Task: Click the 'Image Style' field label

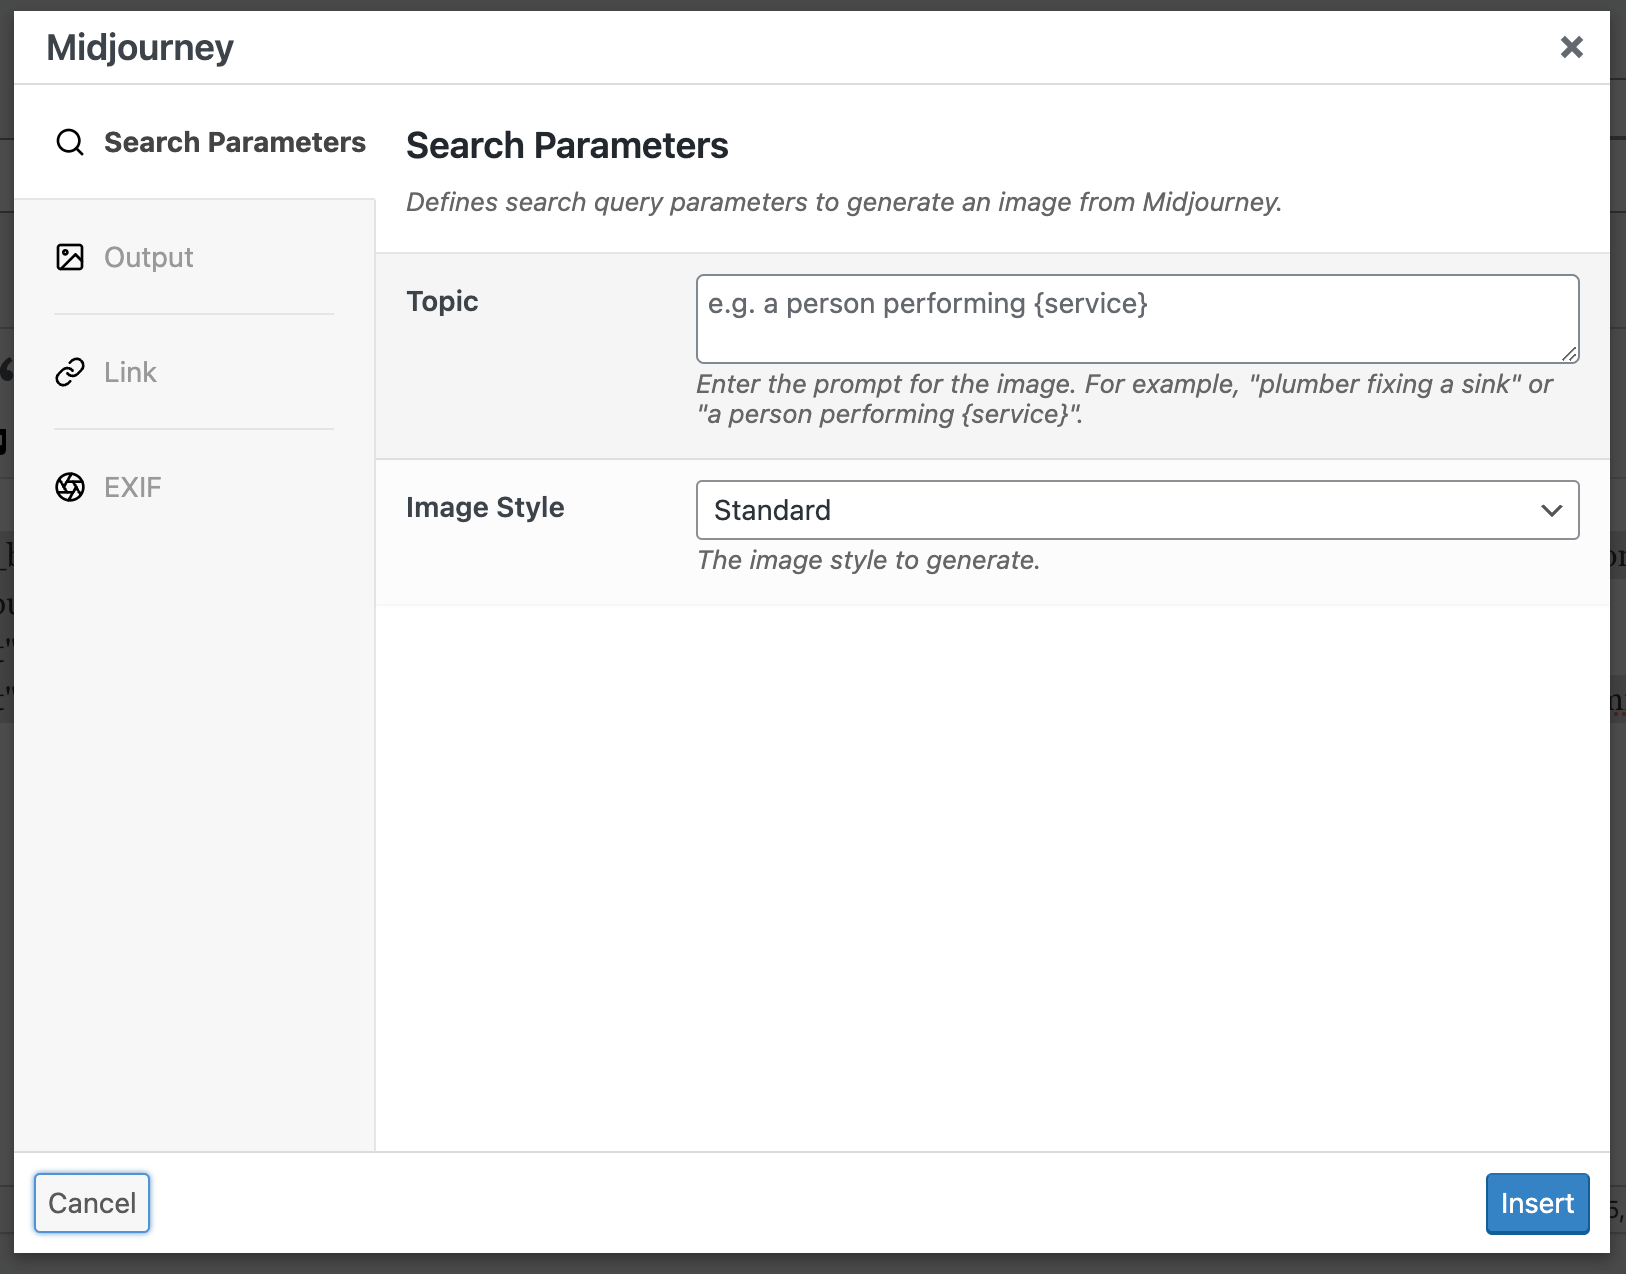Action: [x=485, y=507]
